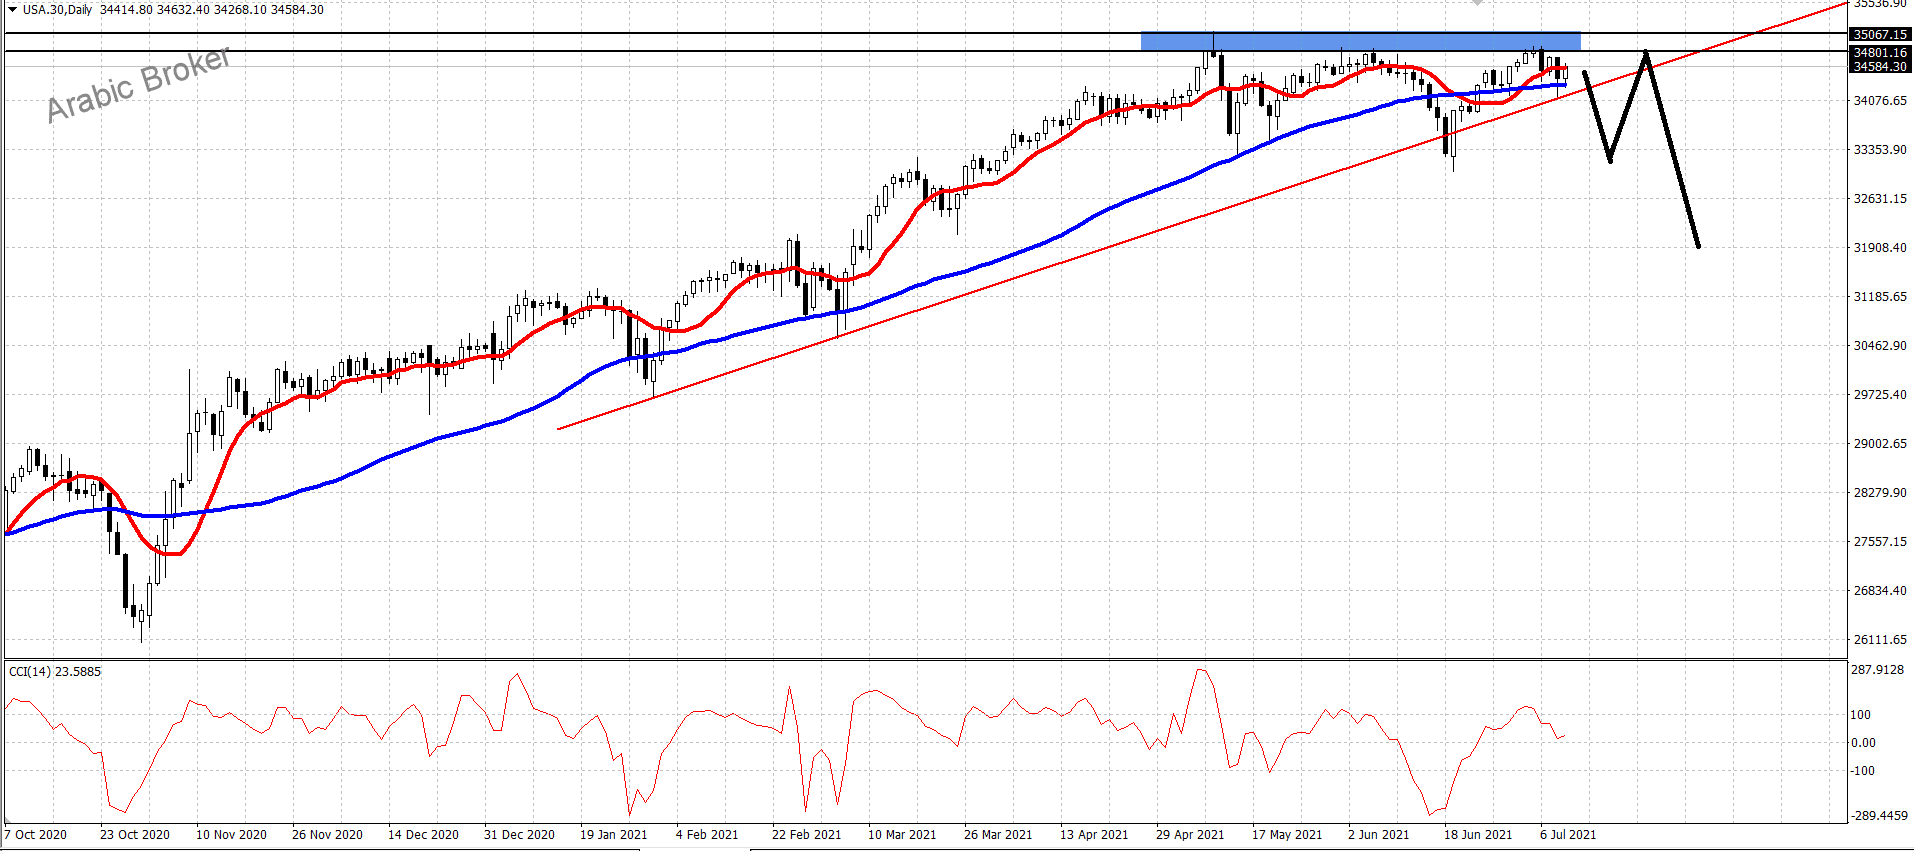Click the CCI 100 level label
The image size is (1914, 851).
[x=1860, y=715]
